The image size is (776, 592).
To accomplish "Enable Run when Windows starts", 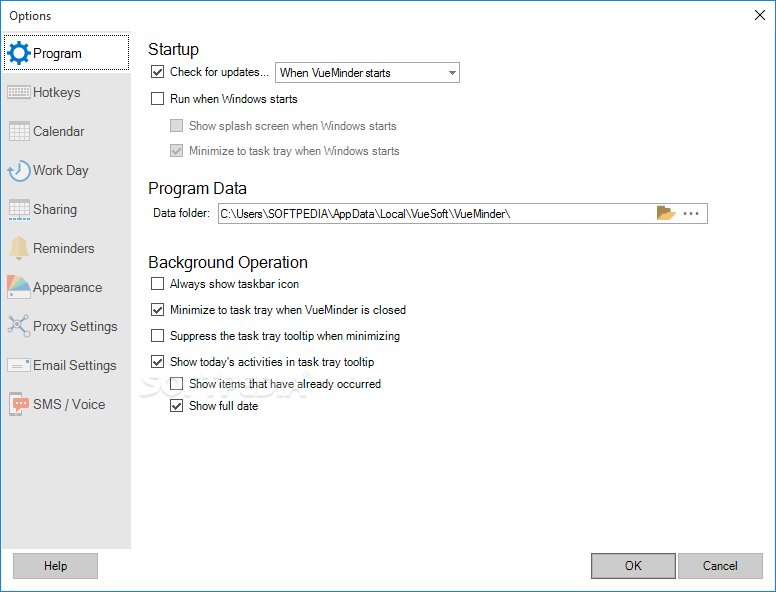I will coord(157,99).
